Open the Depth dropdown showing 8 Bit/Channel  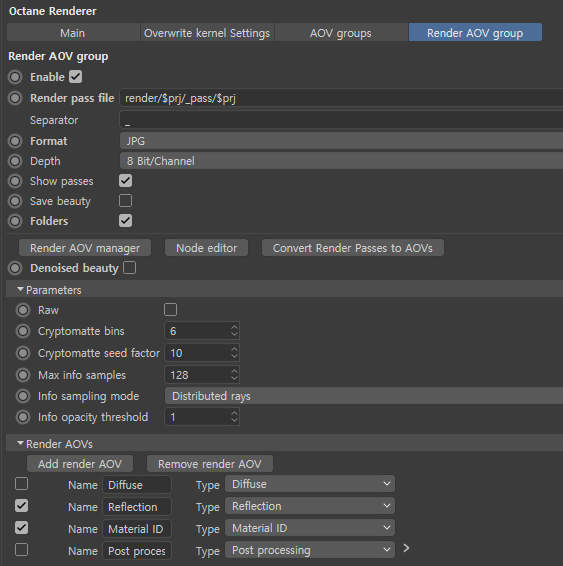(341, 161)
